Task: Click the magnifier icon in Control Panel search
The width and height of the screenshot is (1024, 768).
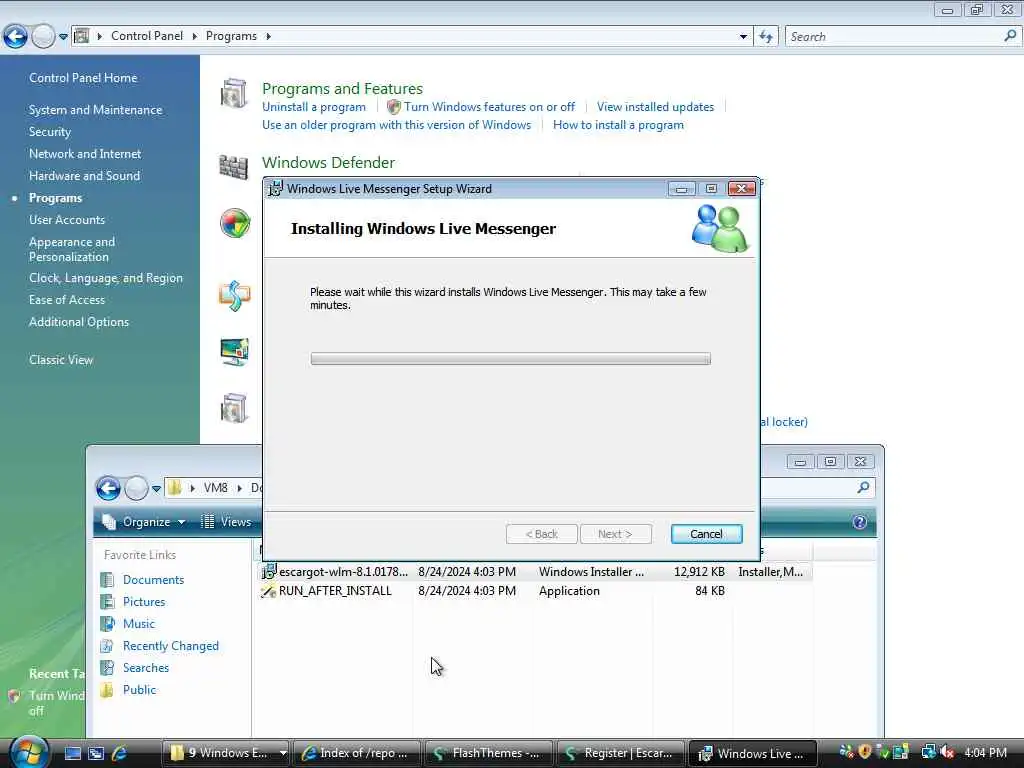Action: (x=1010, y=37)
